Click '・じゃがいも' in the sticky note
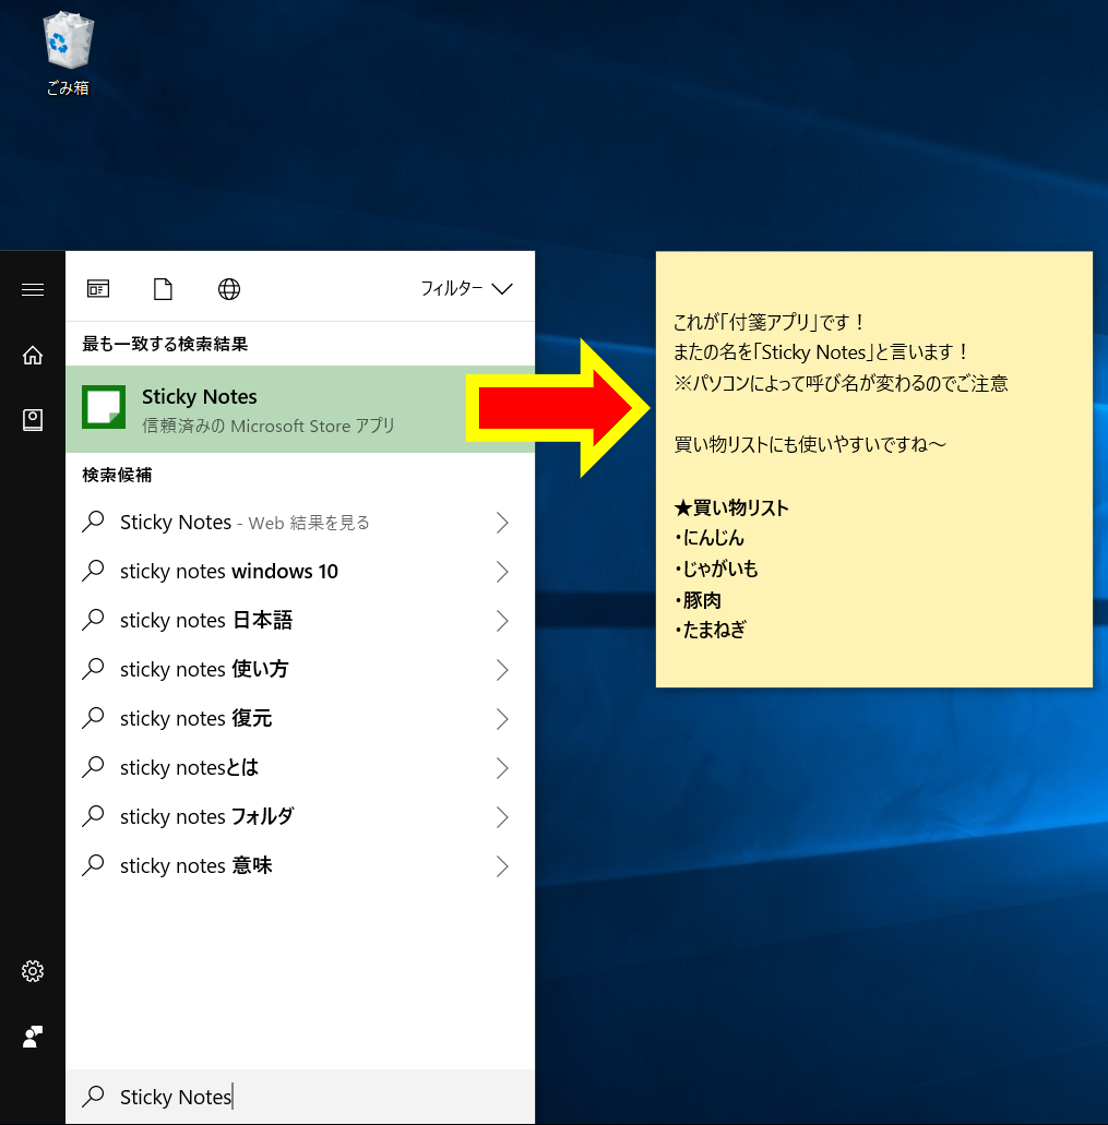The height and width of the screenshot is (1125, 1108). point(716,569)
